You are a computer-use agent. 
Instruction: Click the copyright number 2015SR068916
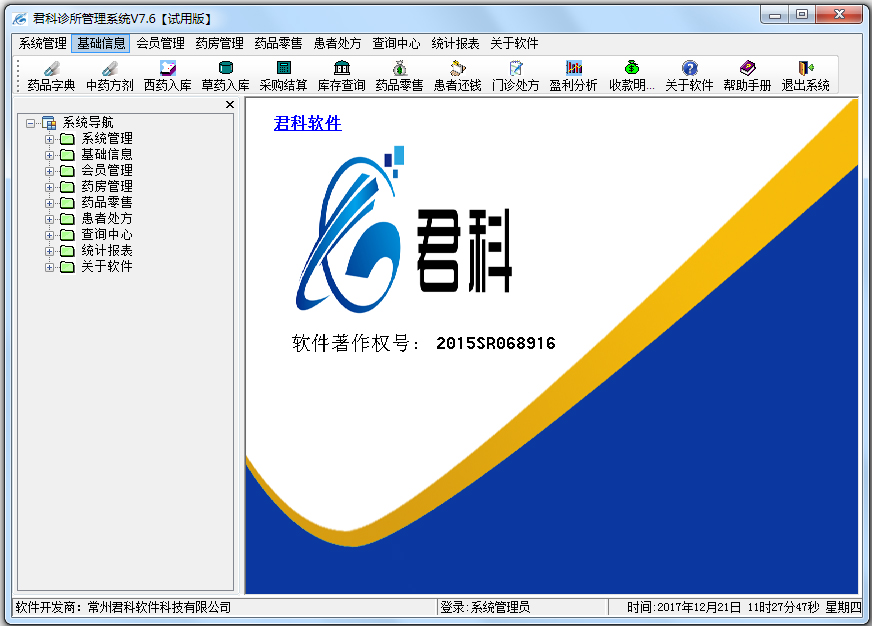496,343
